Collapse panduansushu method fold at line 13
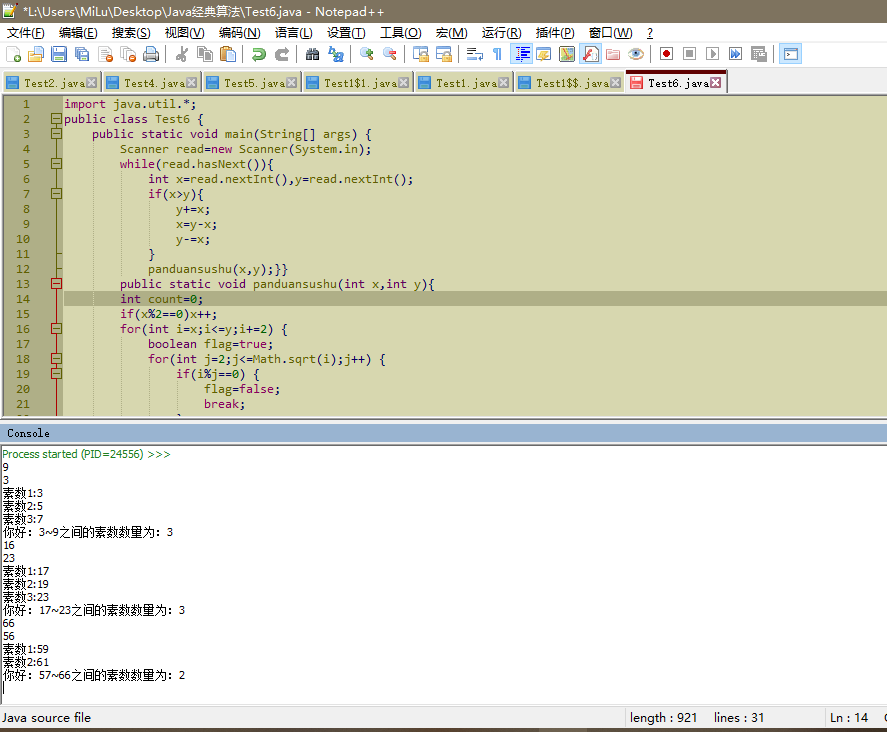Image resolution: width=887 pixels, height=732 pixels. tap(56, 284)
